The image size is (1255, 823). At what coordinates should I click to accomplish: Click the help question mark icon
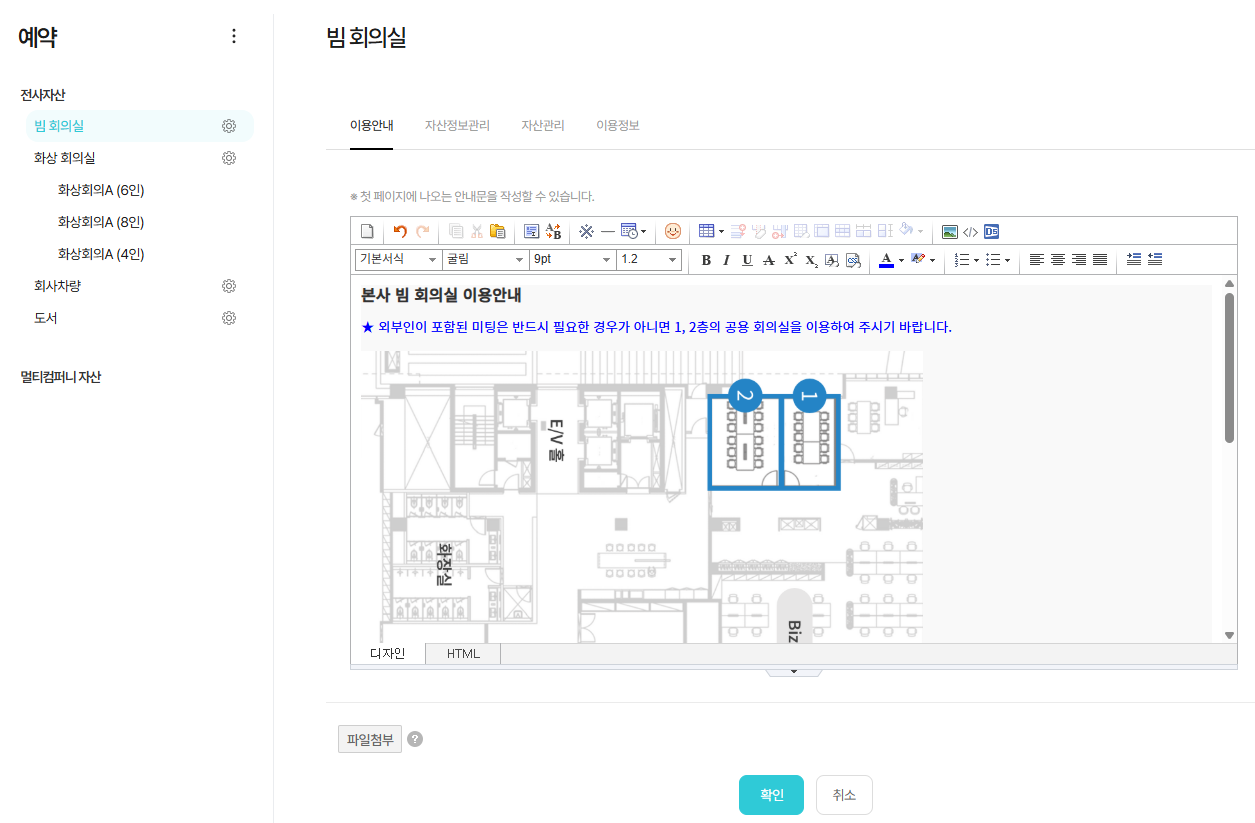coord(415,740)
